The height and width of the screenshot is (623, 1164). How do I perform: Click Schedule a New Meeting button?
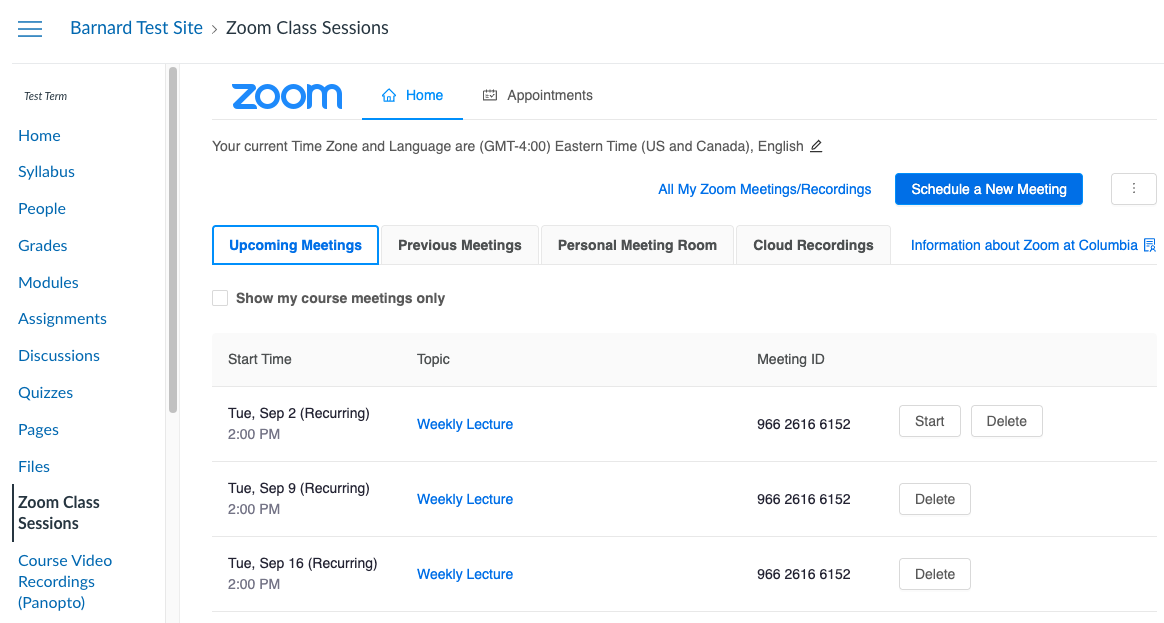[x=989, y=189]
